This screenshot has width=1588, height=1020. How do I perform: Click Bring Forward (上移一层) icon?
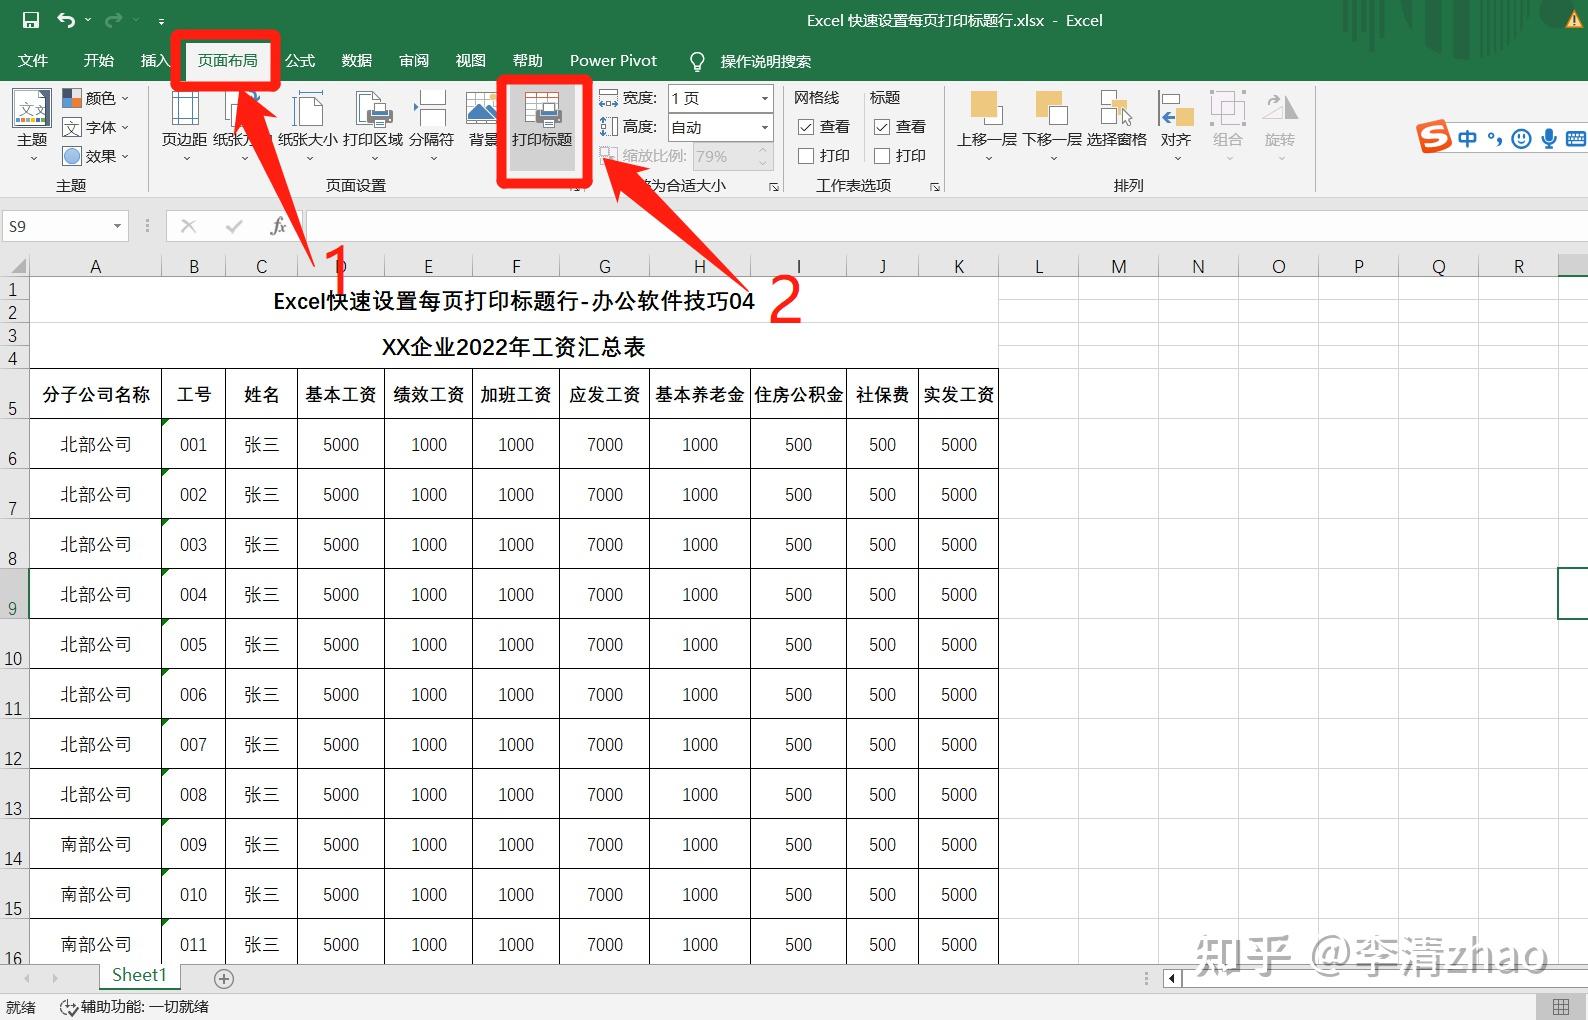986,108
